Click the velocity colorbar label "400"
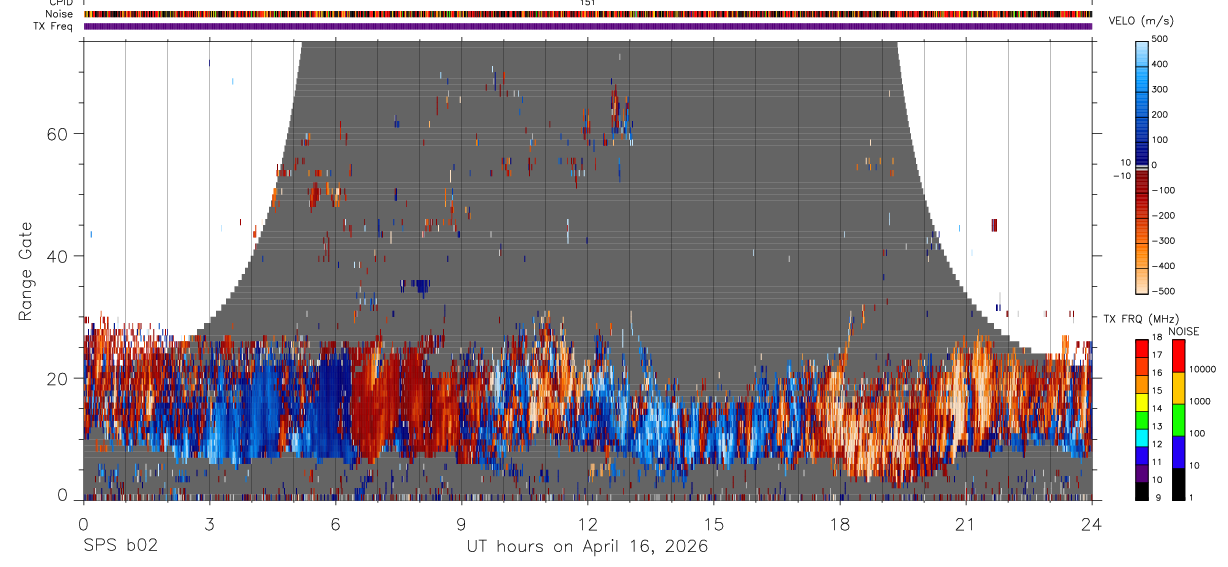This screenshot has width=1228, height=567. [1160, 64]
